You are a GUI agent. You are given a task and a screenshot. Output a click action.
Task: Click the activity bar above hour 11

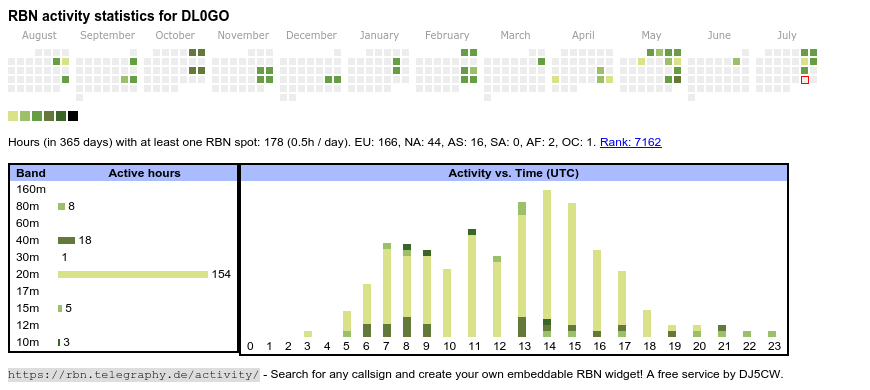pos(472,283)
